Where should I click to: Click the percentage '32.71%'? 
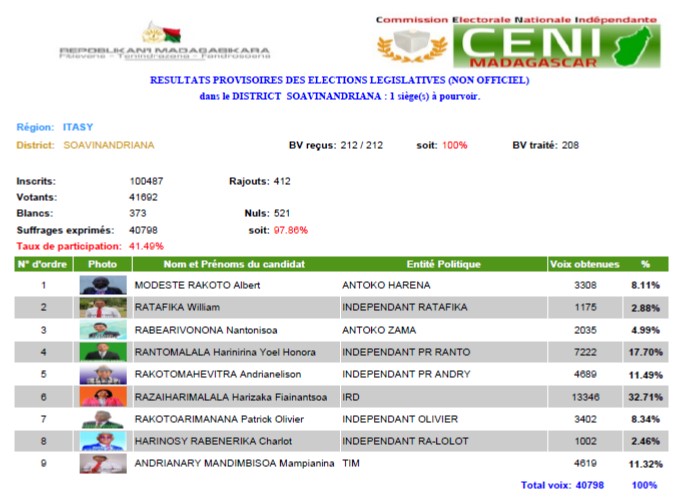[646, 397]
